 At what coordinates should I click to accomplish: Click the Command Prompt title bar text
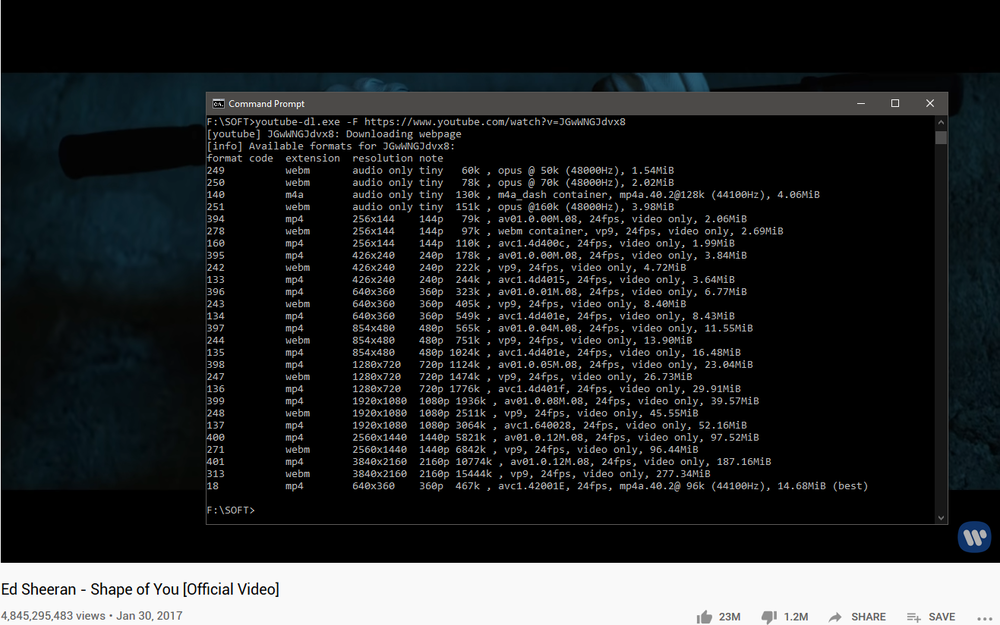(266, 104)
